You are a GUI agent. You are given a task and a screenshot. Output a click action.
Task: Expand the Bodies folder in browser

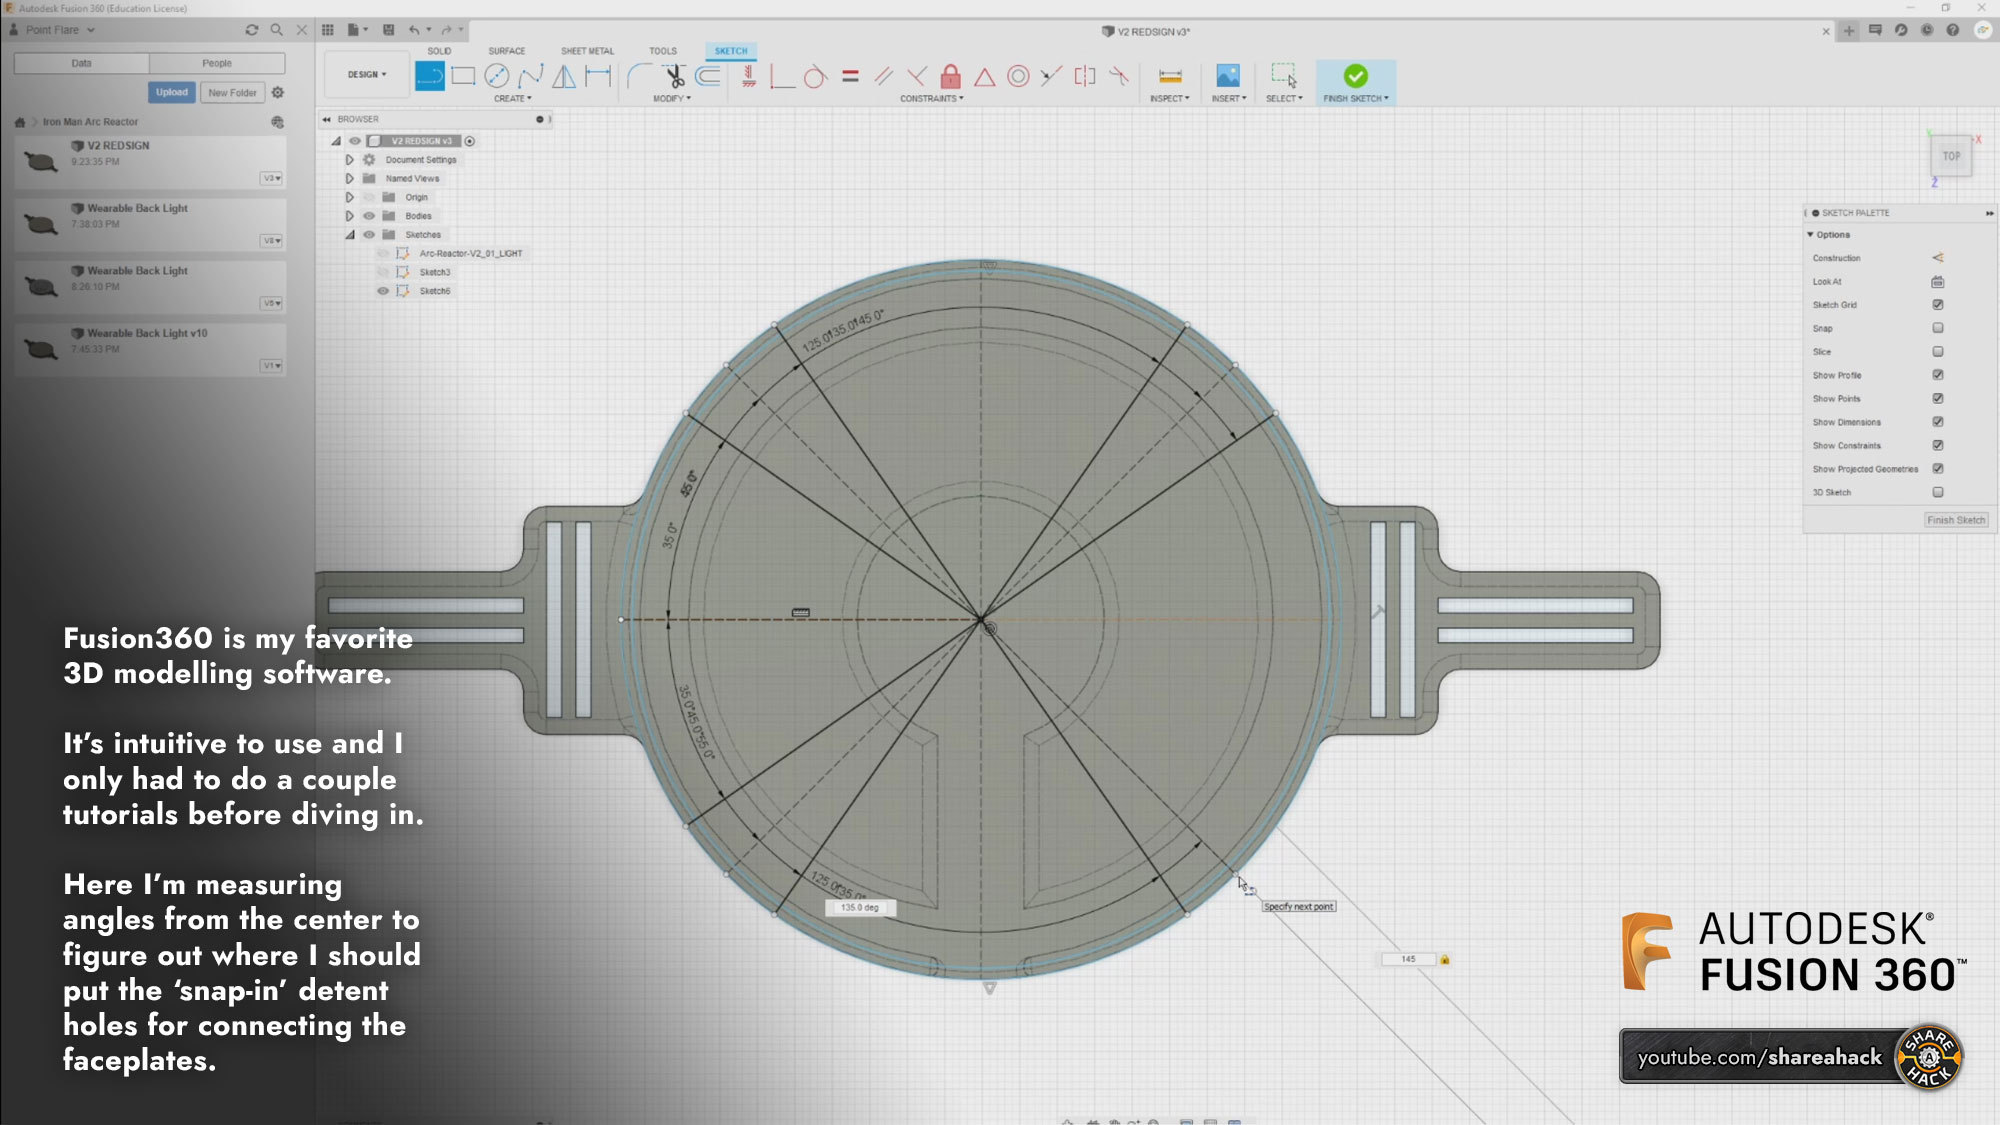[x=348, y=215]
